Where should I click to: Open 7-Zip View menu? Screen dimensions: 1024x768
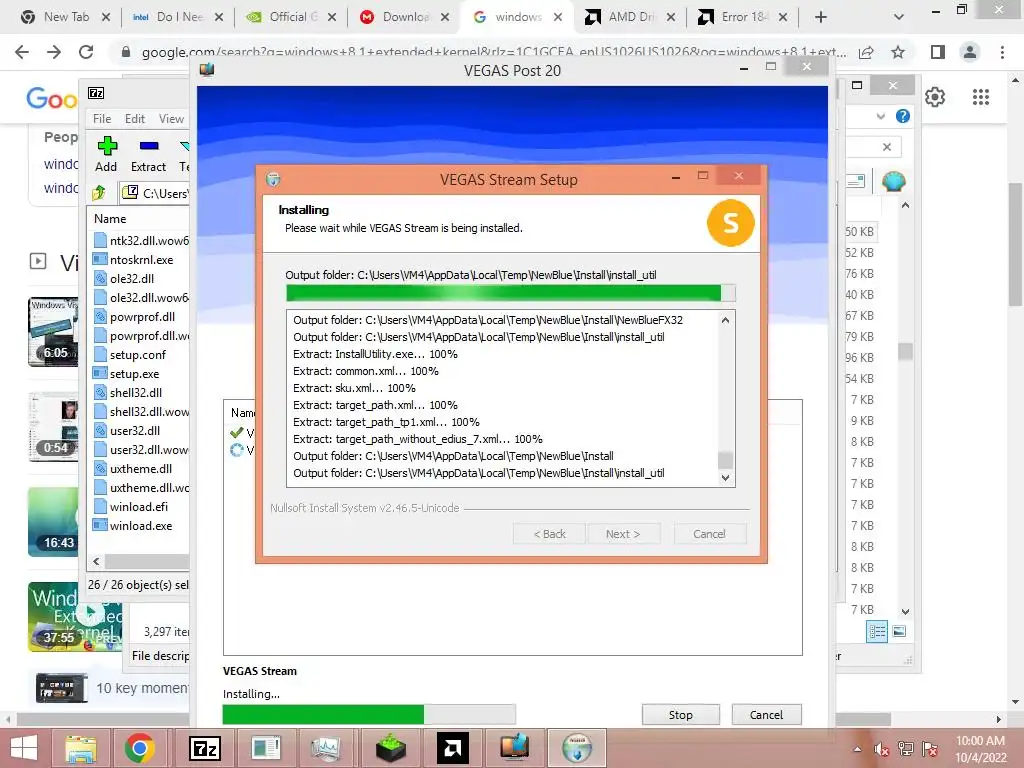tap(171, 119)
